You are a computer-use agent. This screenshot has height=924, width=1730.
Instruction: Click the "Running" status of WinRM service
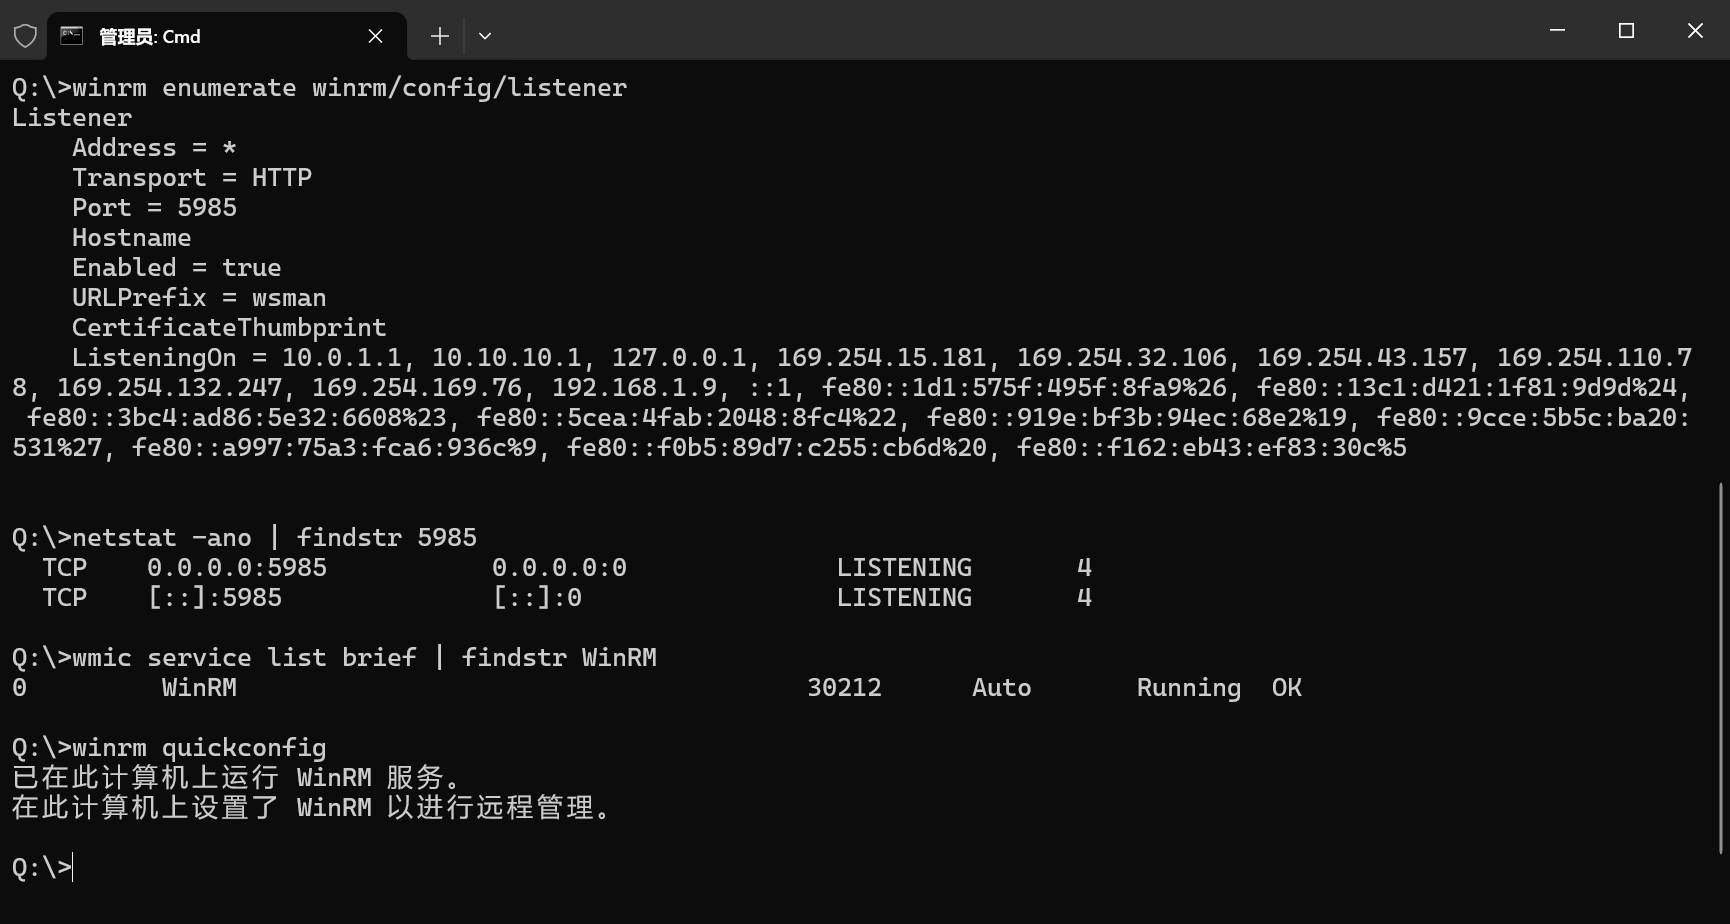[x=1188, y=687]
